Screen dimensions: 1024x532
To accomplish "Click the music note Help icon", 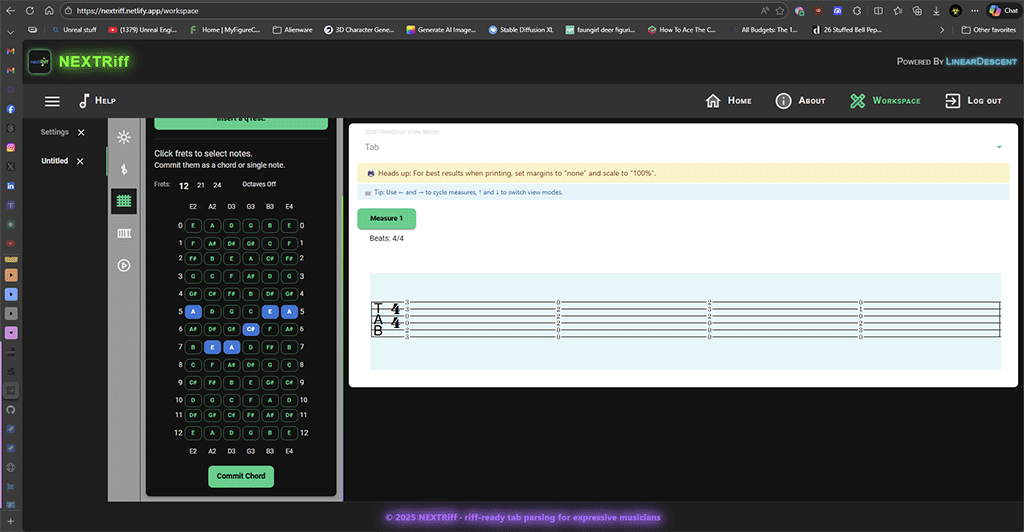I will point(85,101).
